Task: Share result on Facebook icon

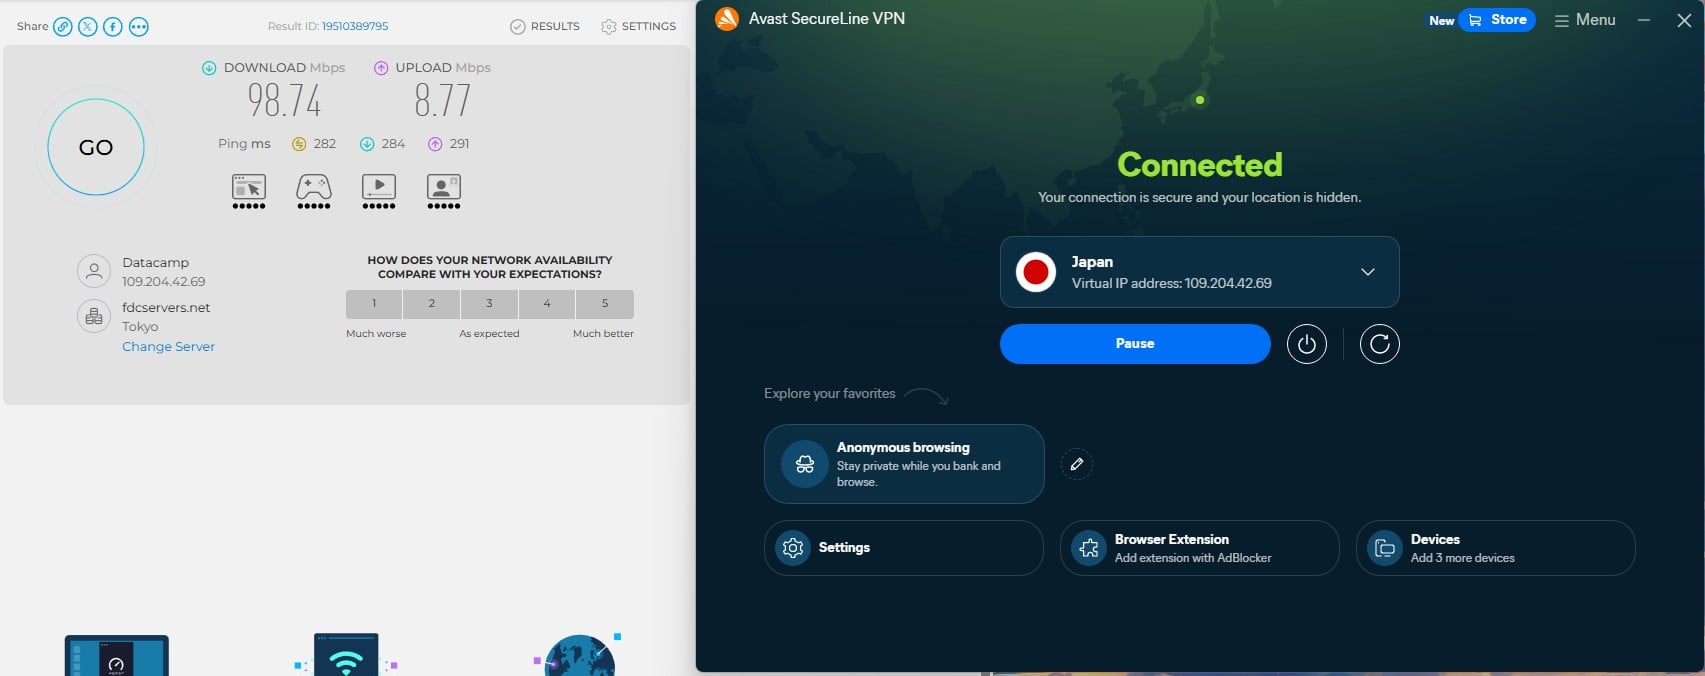Action: [x=113, y=27]
